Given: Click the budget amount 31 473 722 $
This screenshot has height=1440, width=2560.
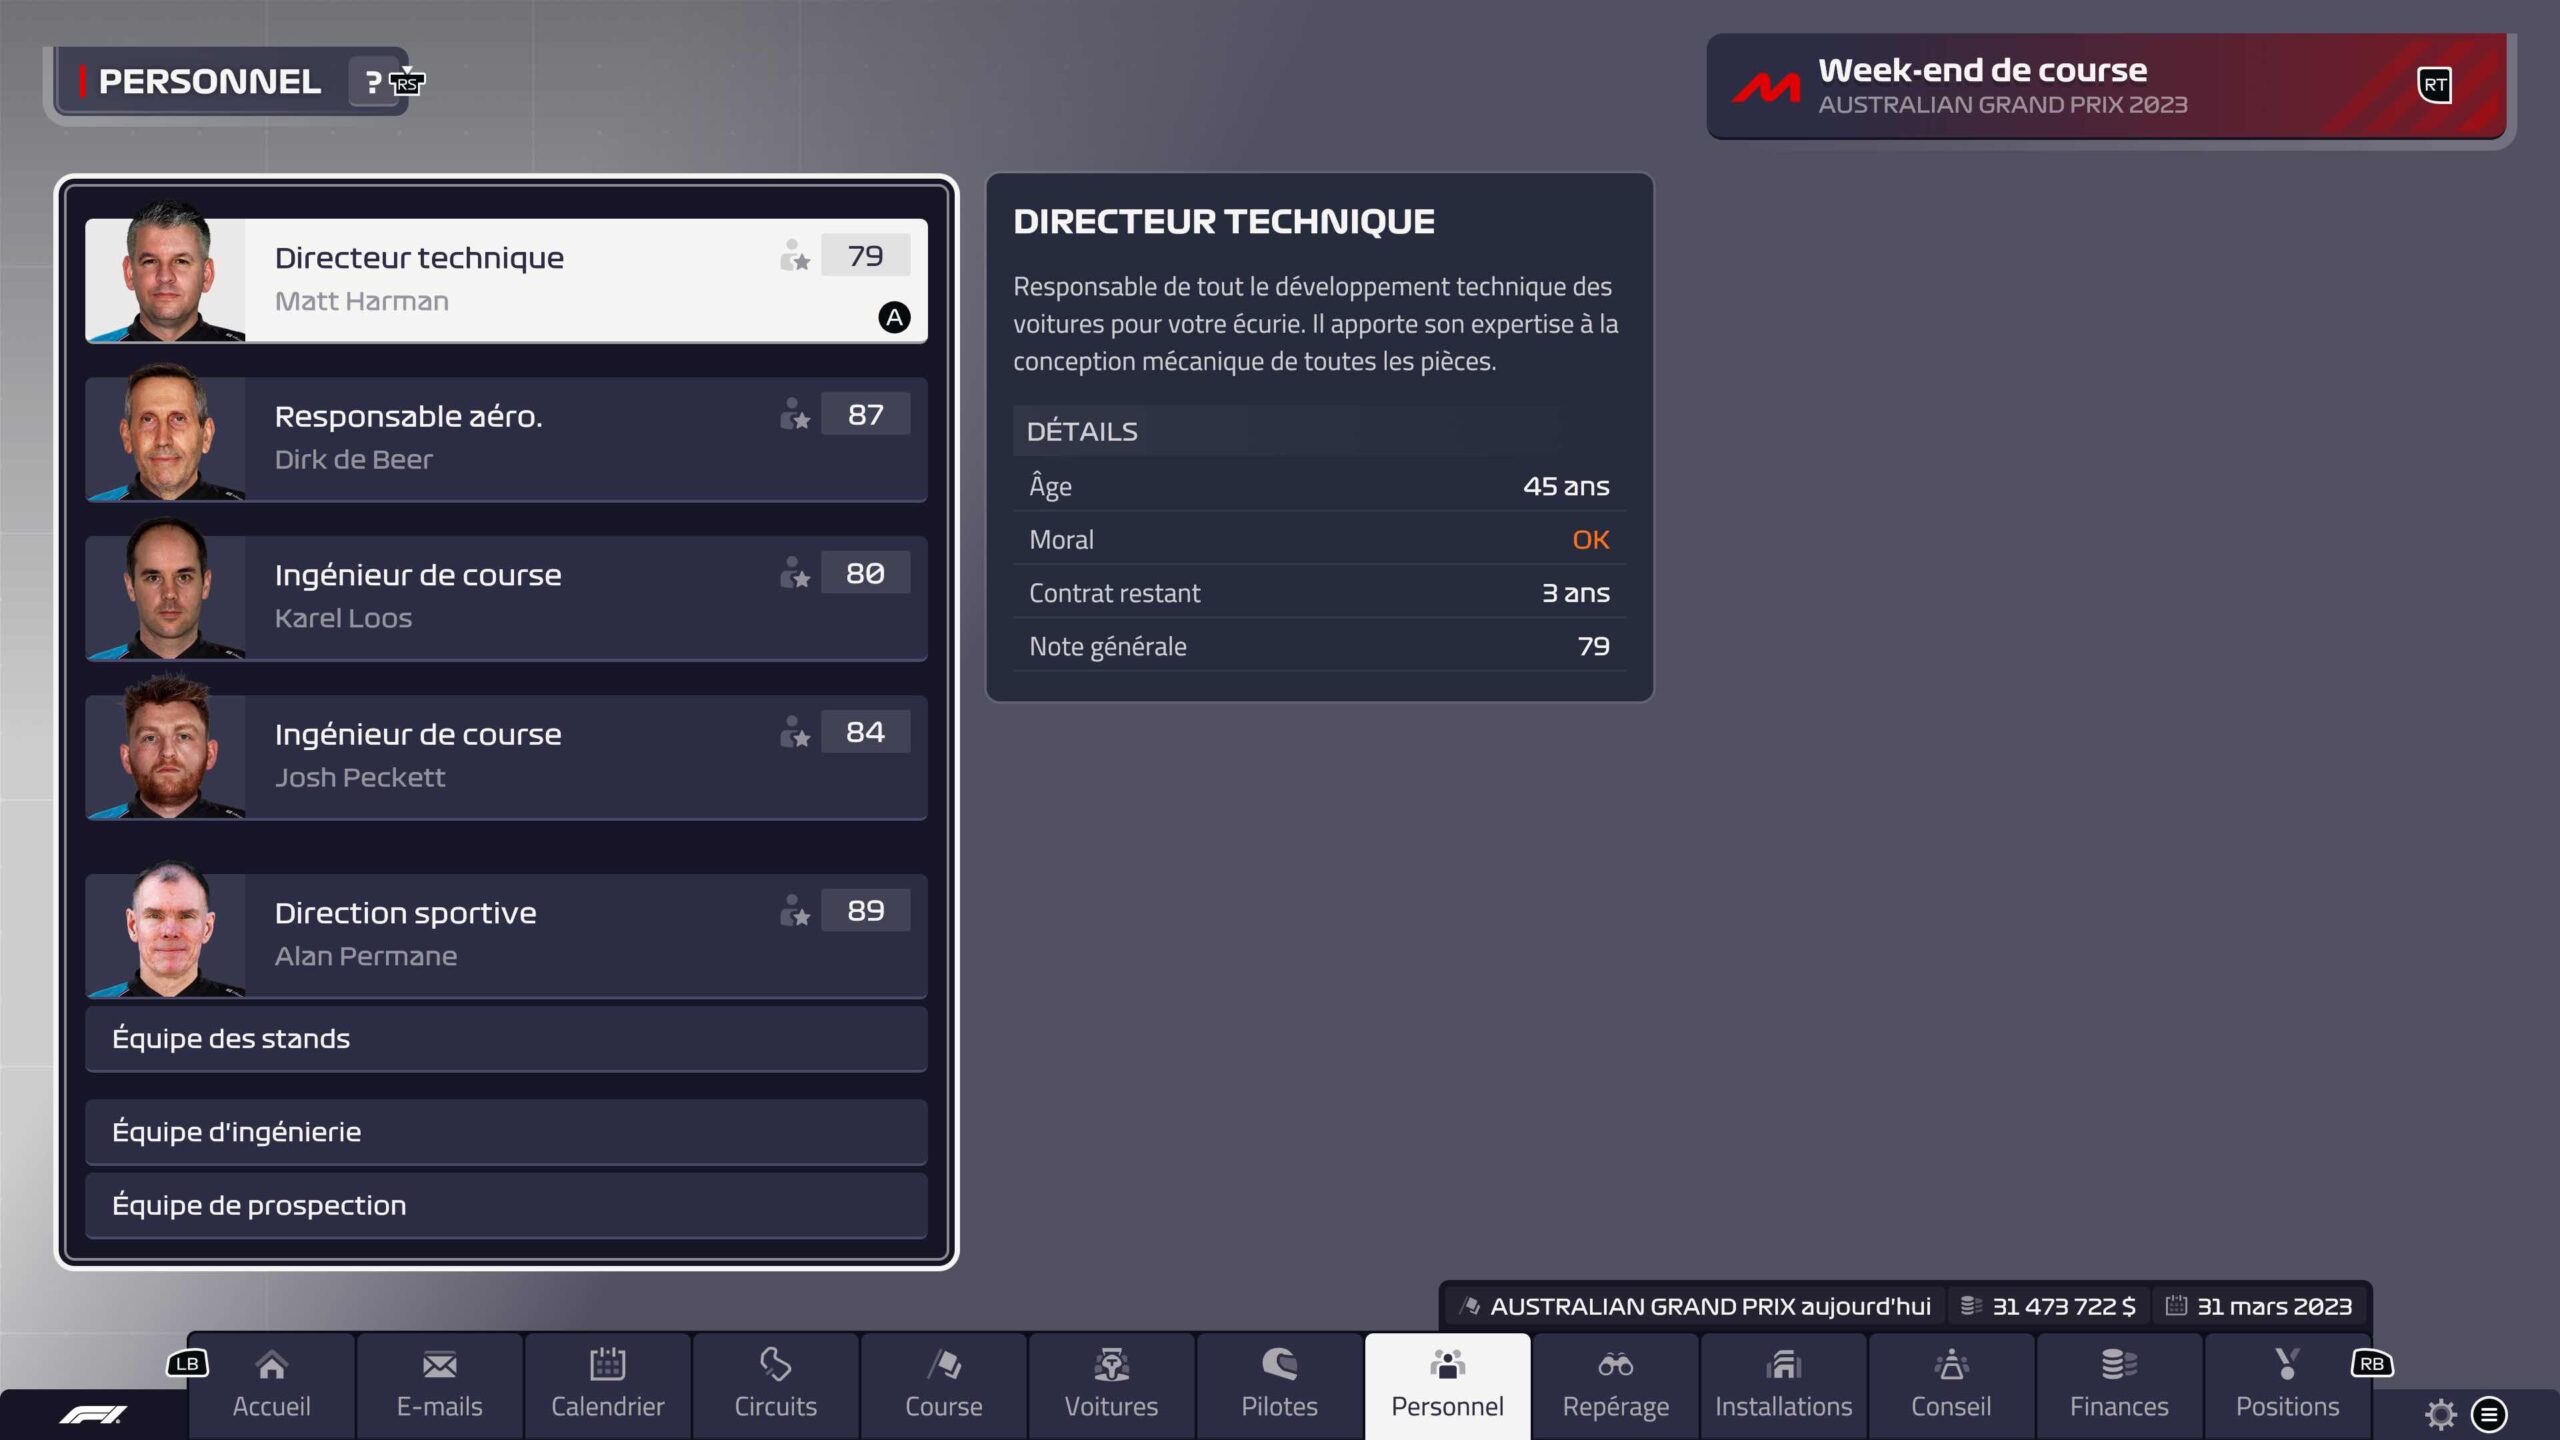Looking at the screenshot, I should tap(2064, 1306).
